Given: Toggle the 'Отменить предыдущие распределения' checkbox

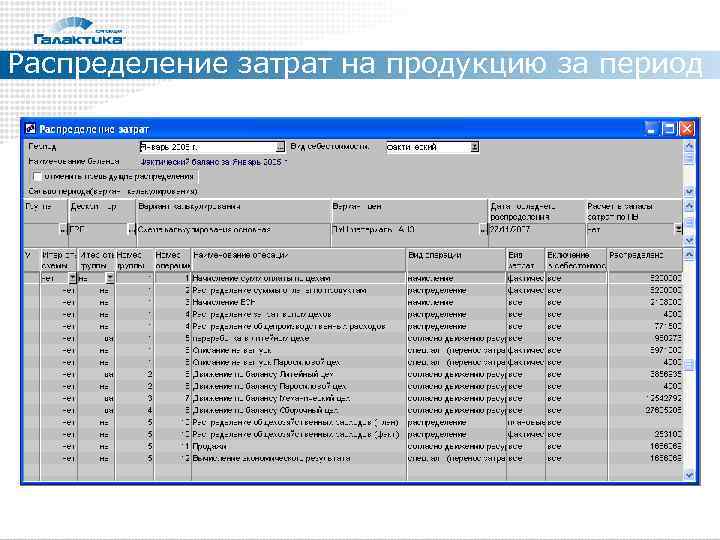Looking at the screenshot, I should point(38,176).
